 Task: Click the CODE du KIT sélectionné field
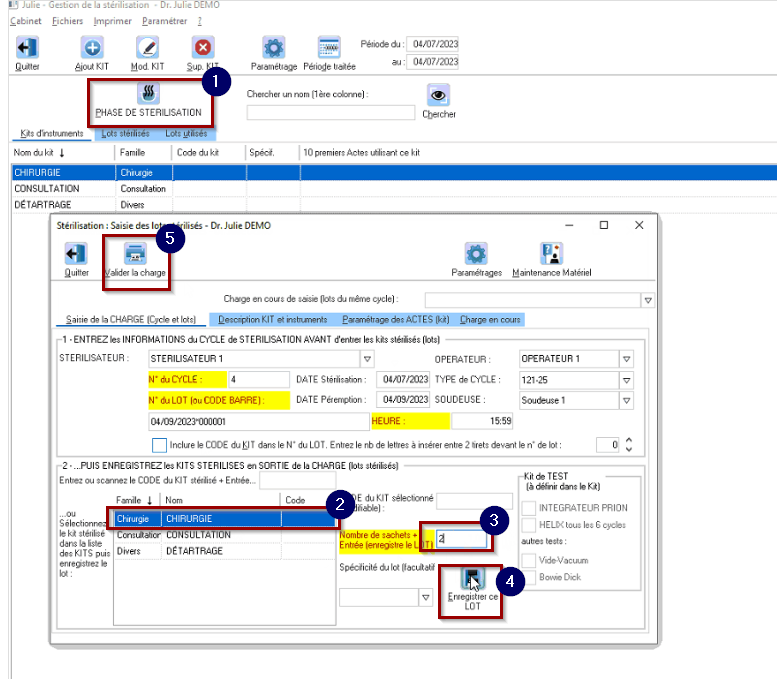(474, 501)
